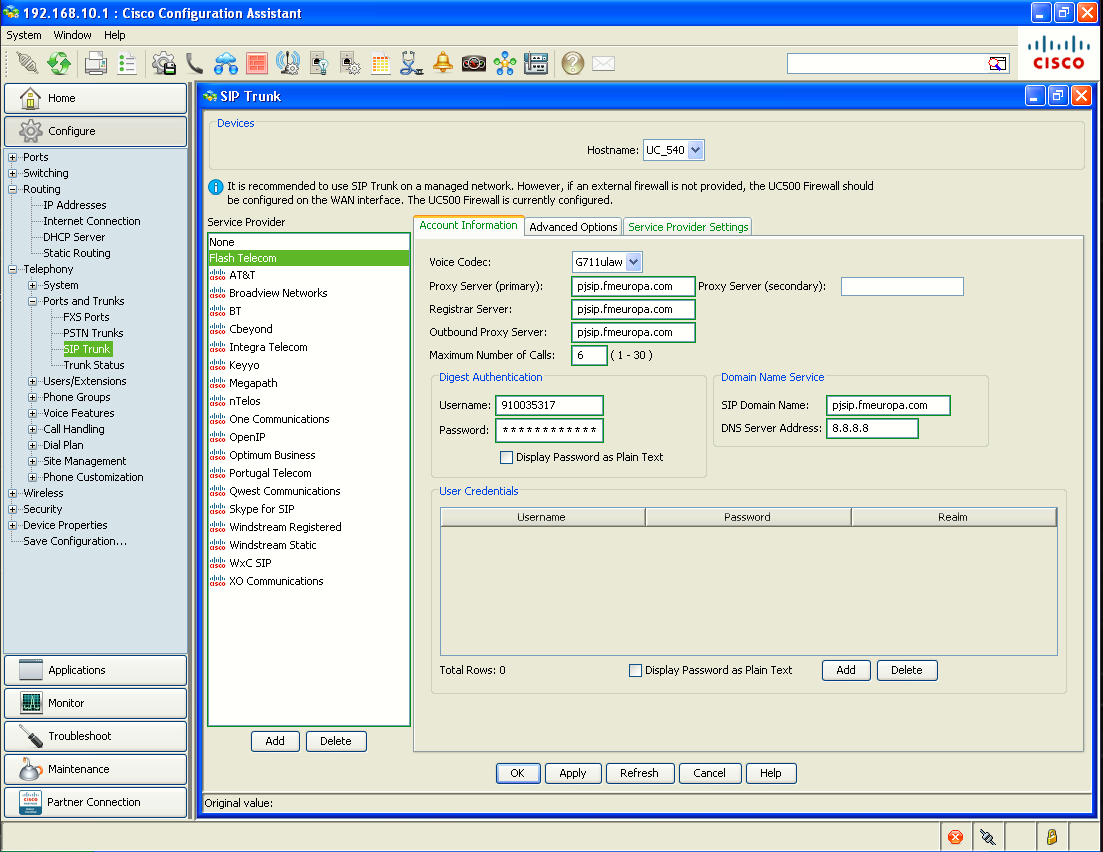Screen dimensions: 1103x852
Task: Select AT&T in Service Provider list
Action: pos(242,275)
